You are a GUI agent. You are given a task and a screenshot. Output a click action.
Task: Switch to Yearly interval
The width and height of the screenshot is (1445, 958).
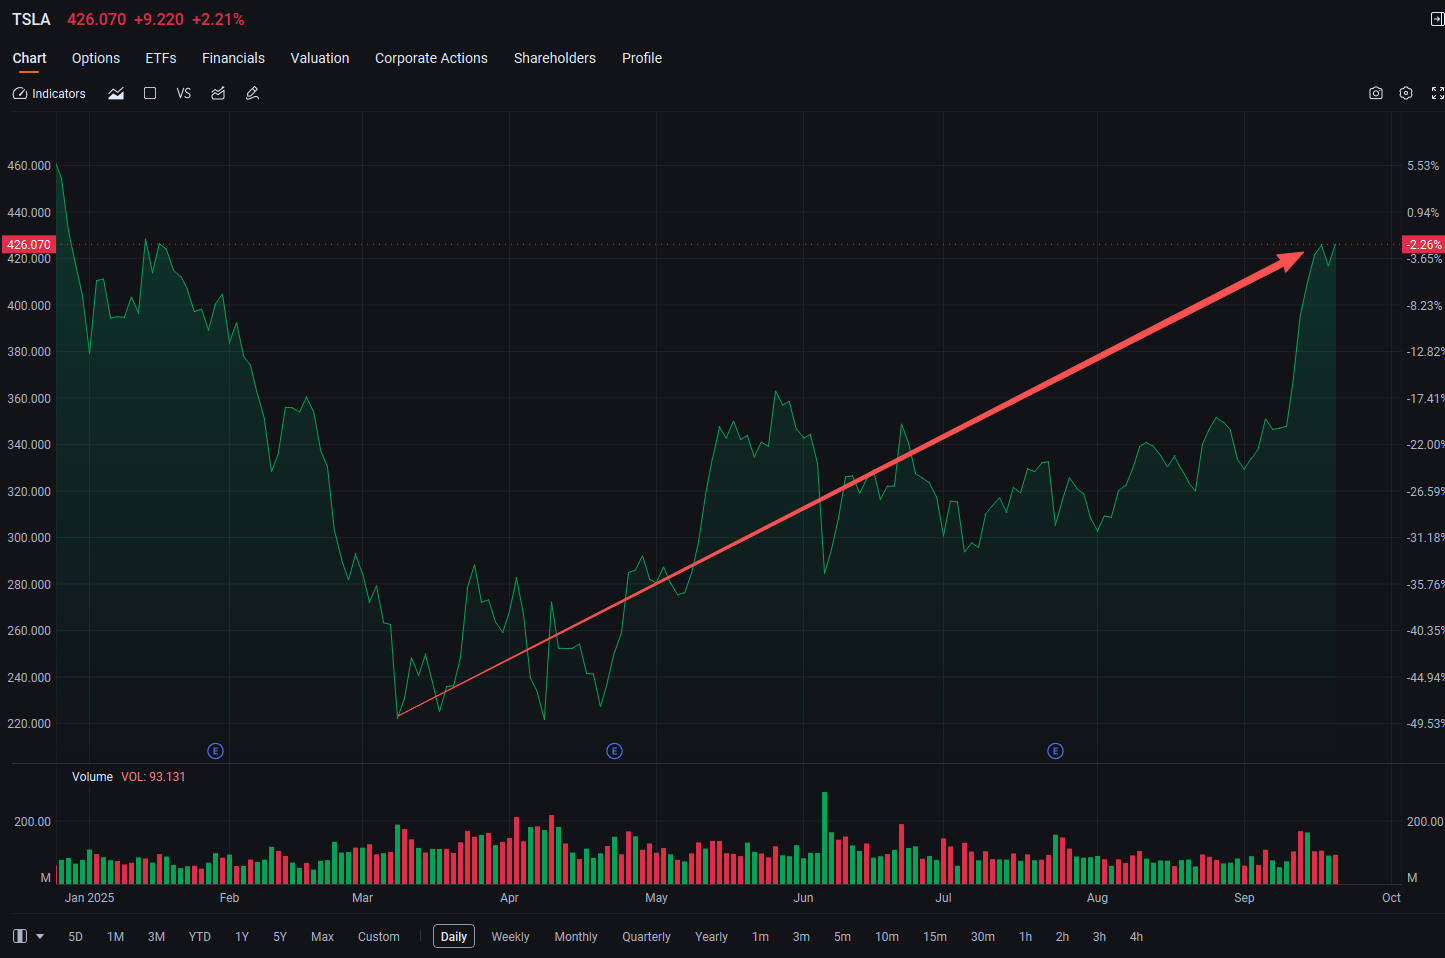pos(712,937)
